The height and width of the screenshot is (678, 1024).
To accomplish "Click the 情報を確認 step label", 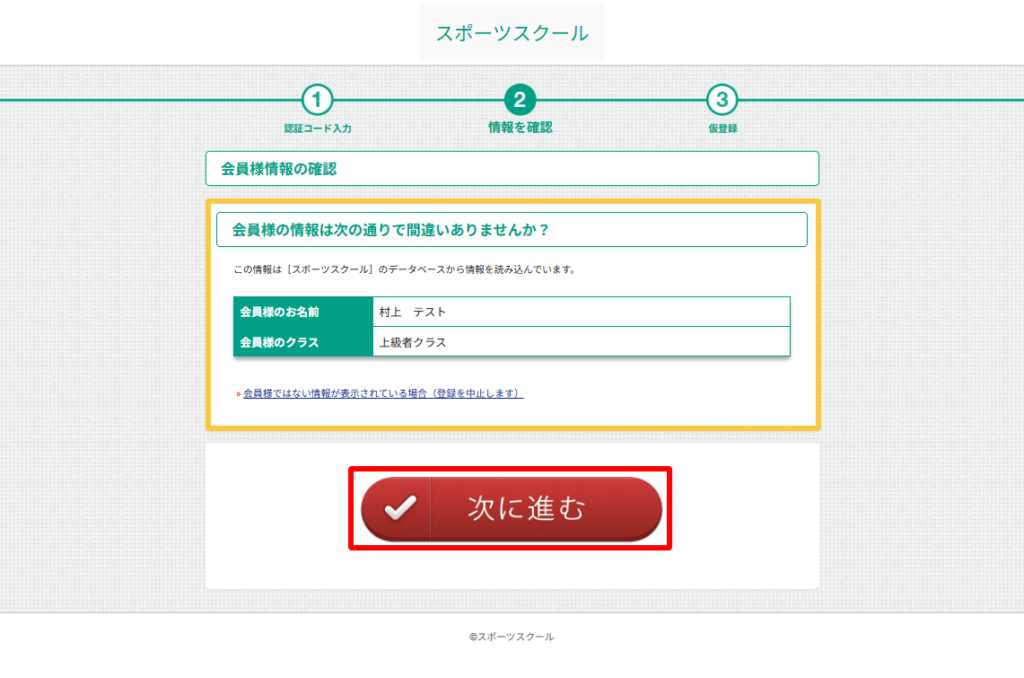I will click(520, 127).
